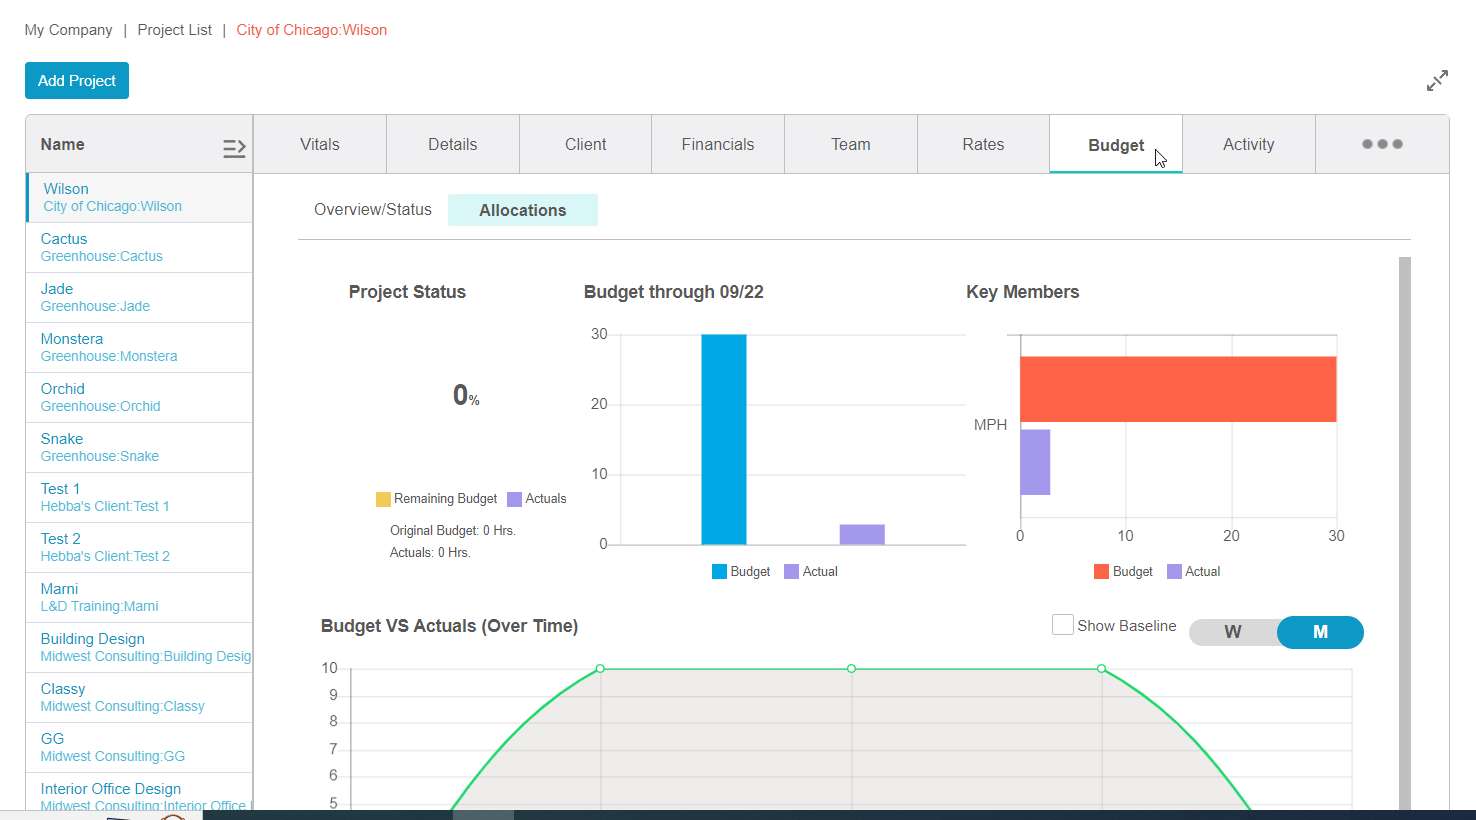The height and width of the screenshot is (820, 1476).
Task: Go to My Company breadcrumb
Action: pos(69,30)
